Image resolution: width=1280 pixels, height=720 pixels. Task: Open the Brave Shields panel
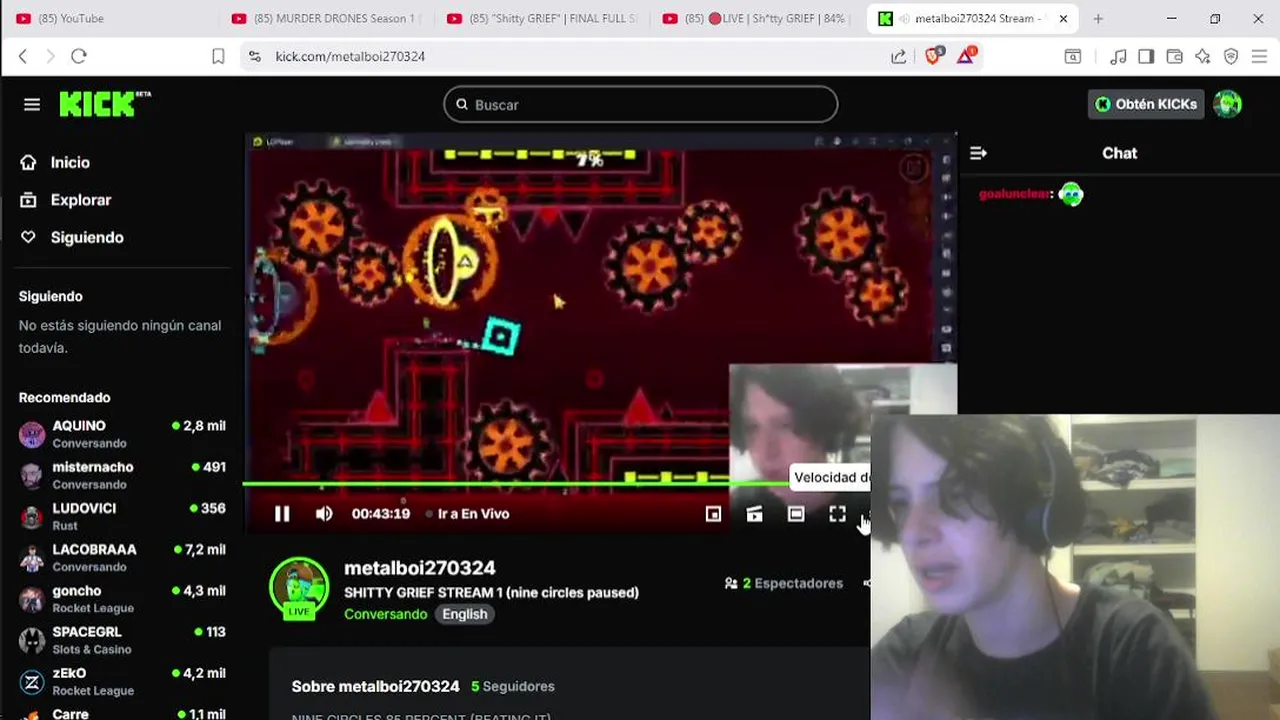(x=933, y=56)
